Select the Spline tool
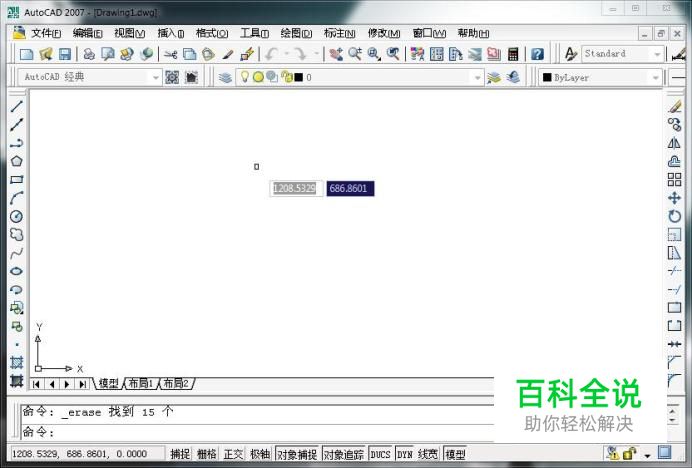The height and width of the screenshot is (468, 692). point(17,253)
